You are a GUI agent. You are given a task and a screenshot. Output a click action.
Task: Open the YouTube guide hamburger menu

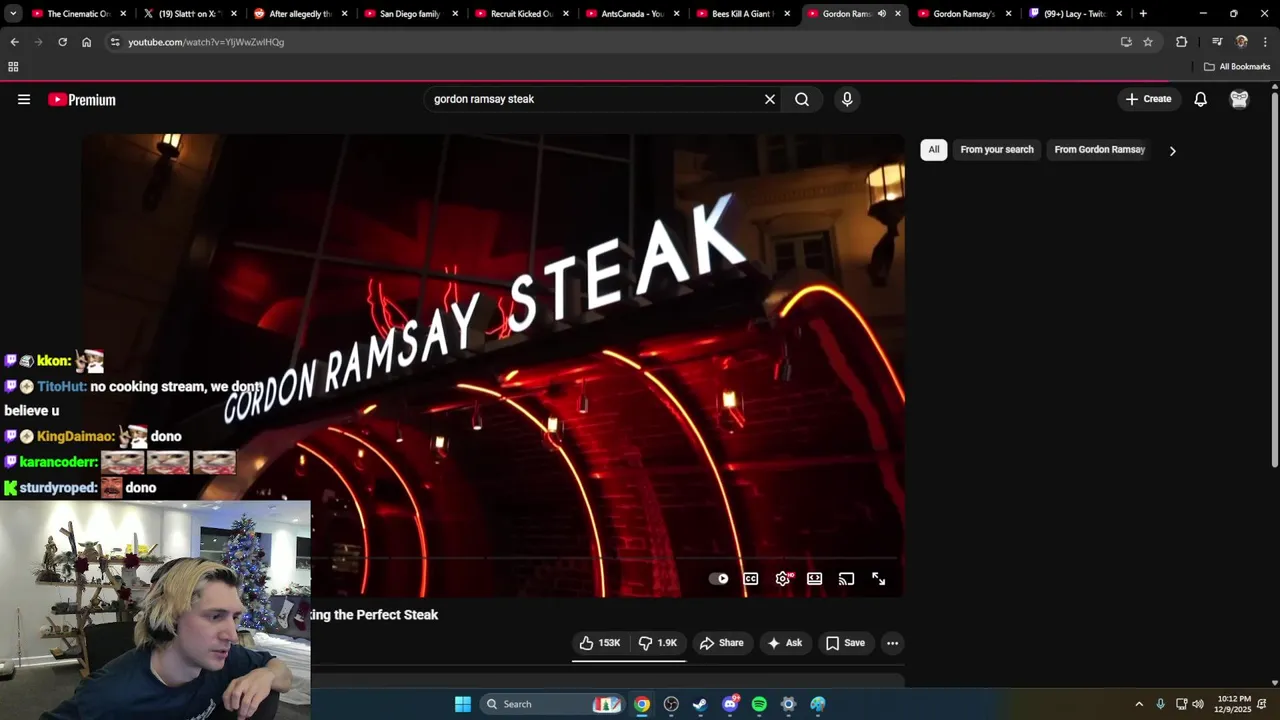24,99
